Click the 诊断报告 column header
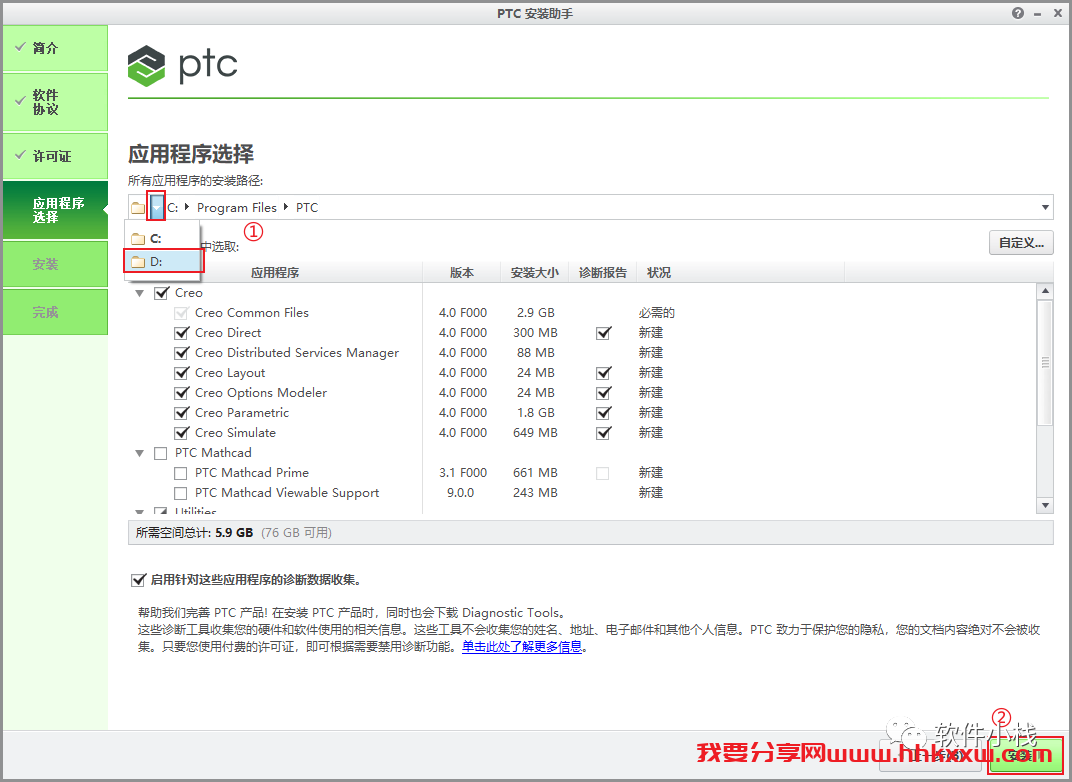This screenshot has height=782, width=1072. tap(602, 273)
